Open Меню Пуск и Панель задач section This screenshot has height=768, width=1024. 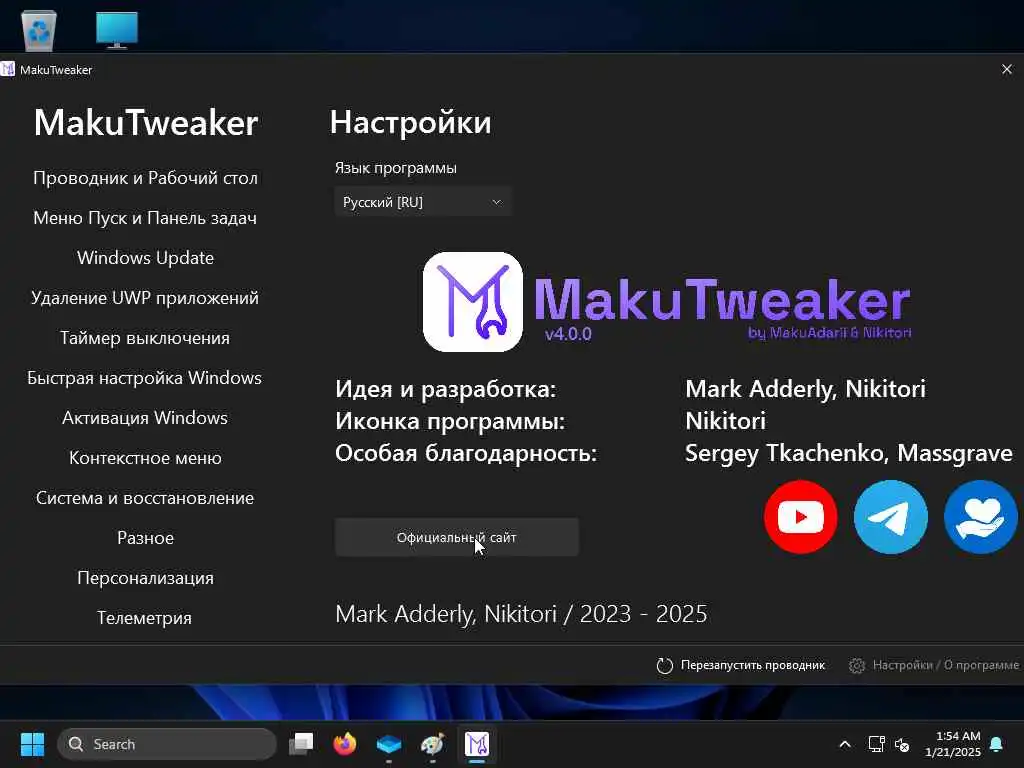(145, 218)
